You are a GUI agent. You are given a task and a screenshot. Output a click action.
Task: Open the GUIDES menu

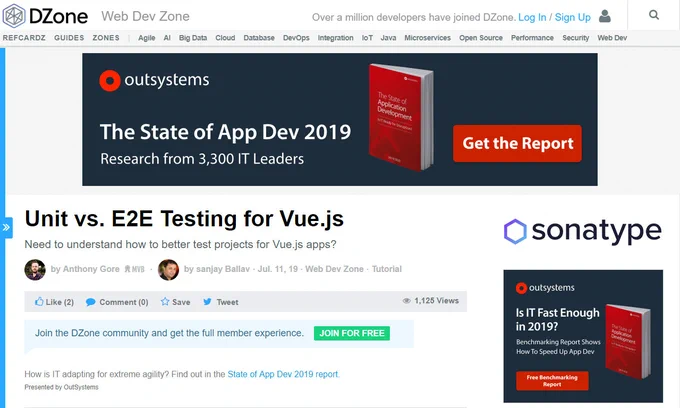(x=69, y=38)
